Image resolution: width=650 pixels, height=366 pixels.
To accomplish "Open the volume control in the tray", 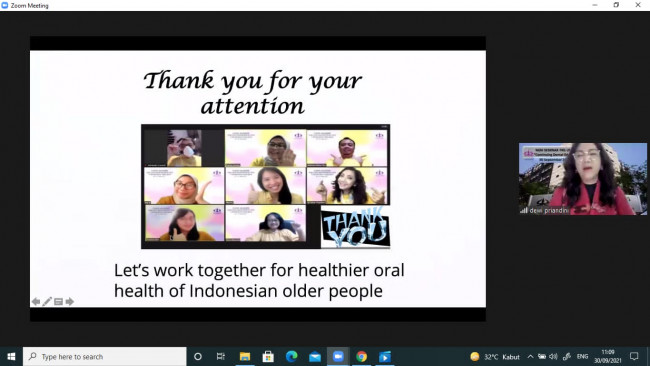I will point(553,356).
